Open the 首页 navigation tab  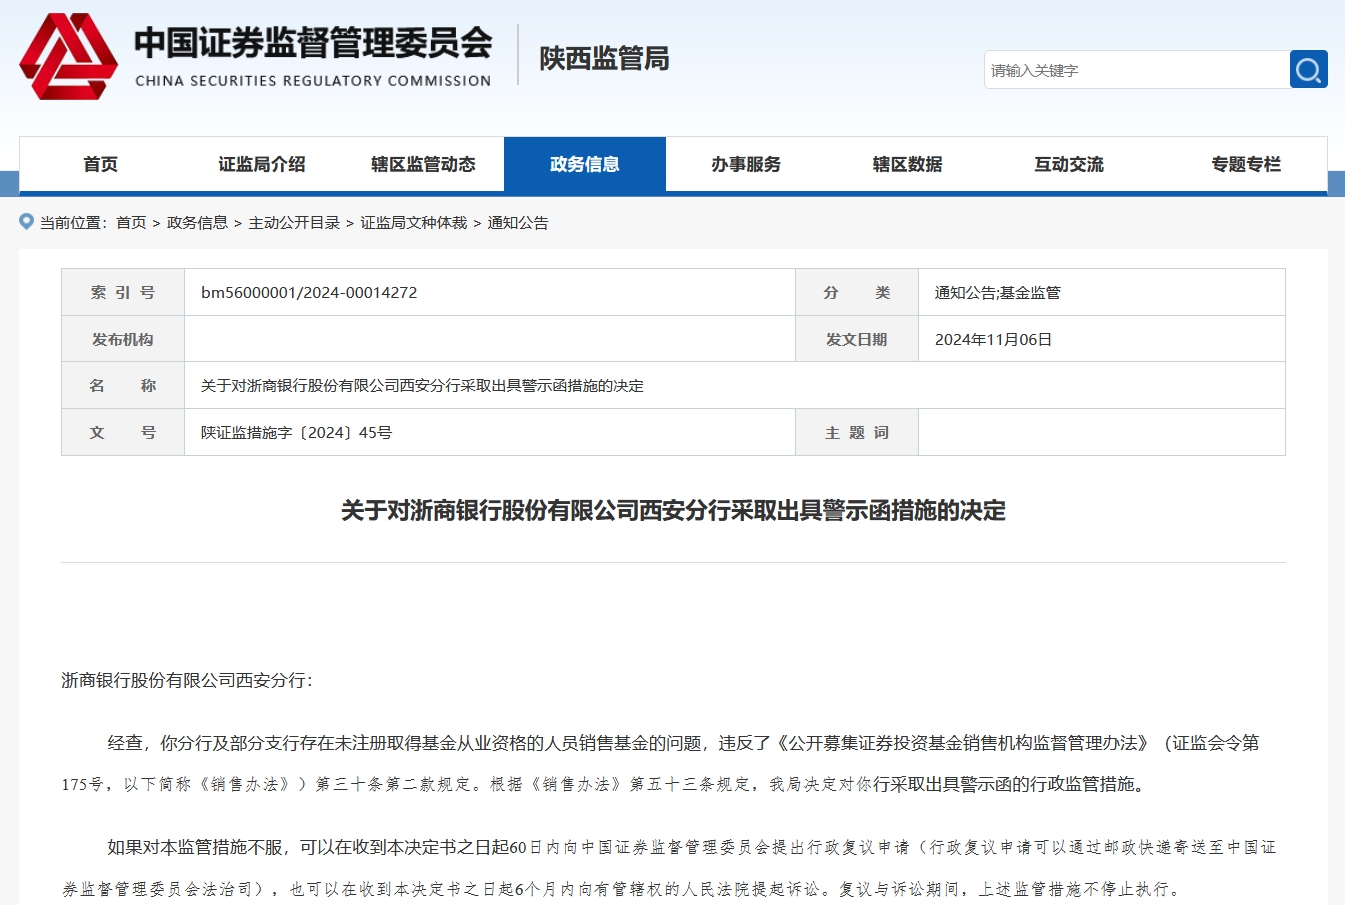[x=100, y=164]
